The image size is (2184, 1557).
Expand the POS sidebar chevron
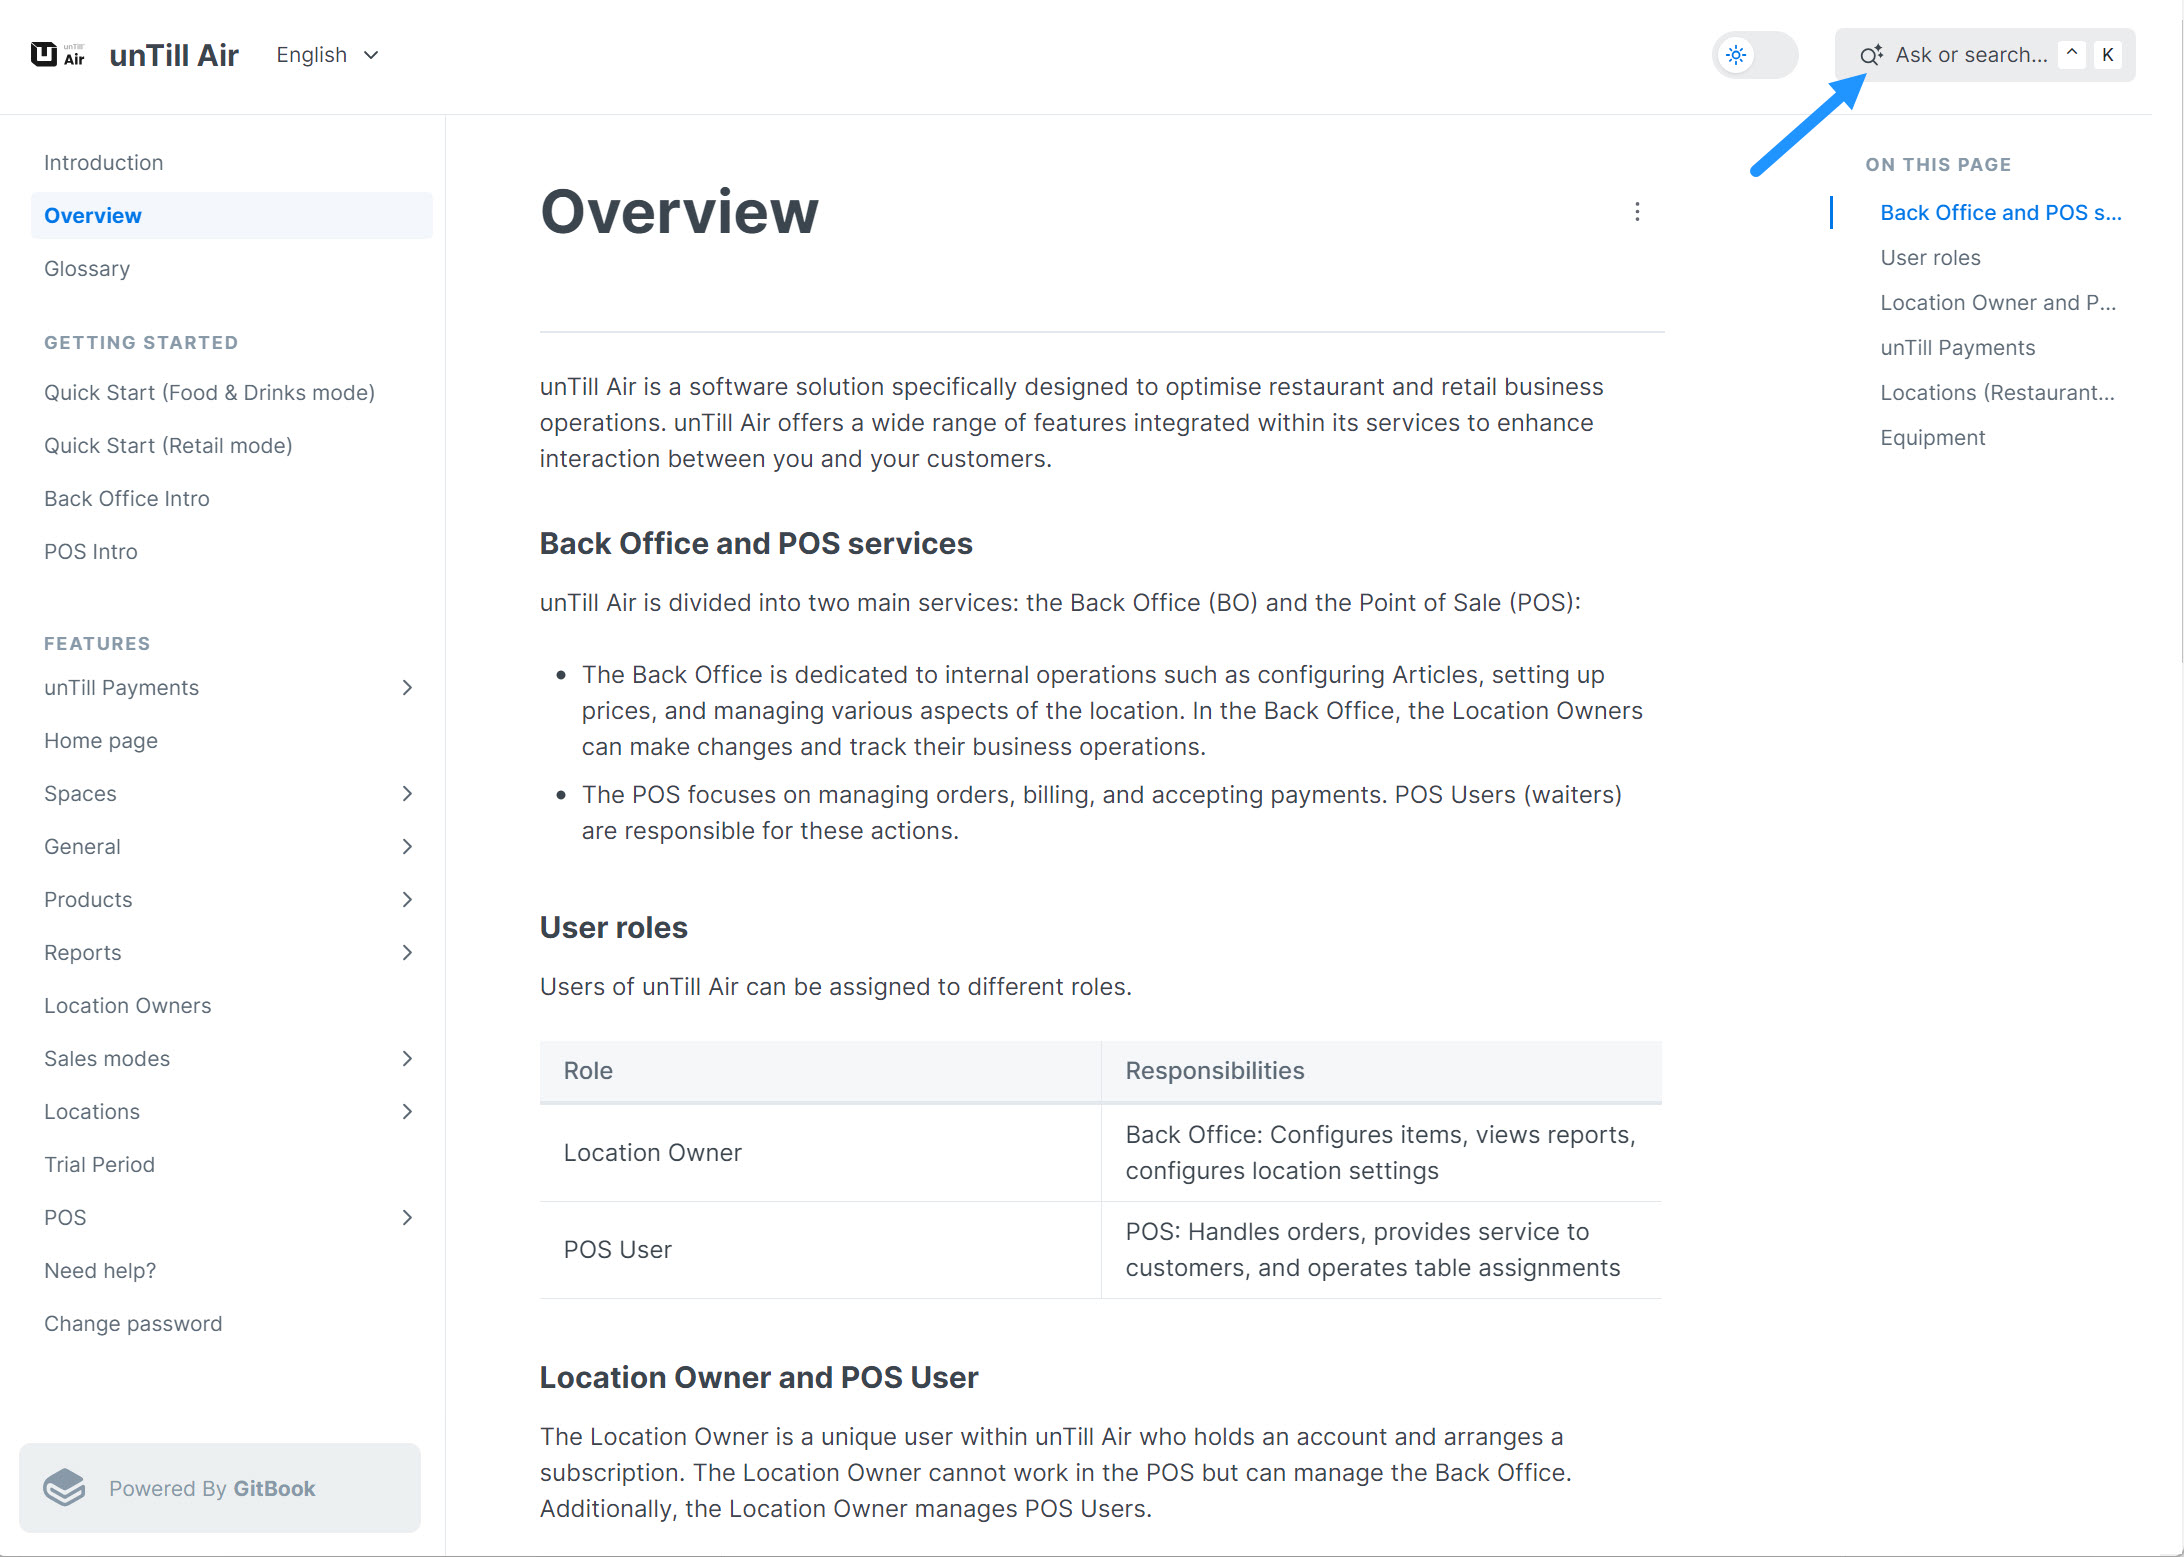click(407, 1218)
